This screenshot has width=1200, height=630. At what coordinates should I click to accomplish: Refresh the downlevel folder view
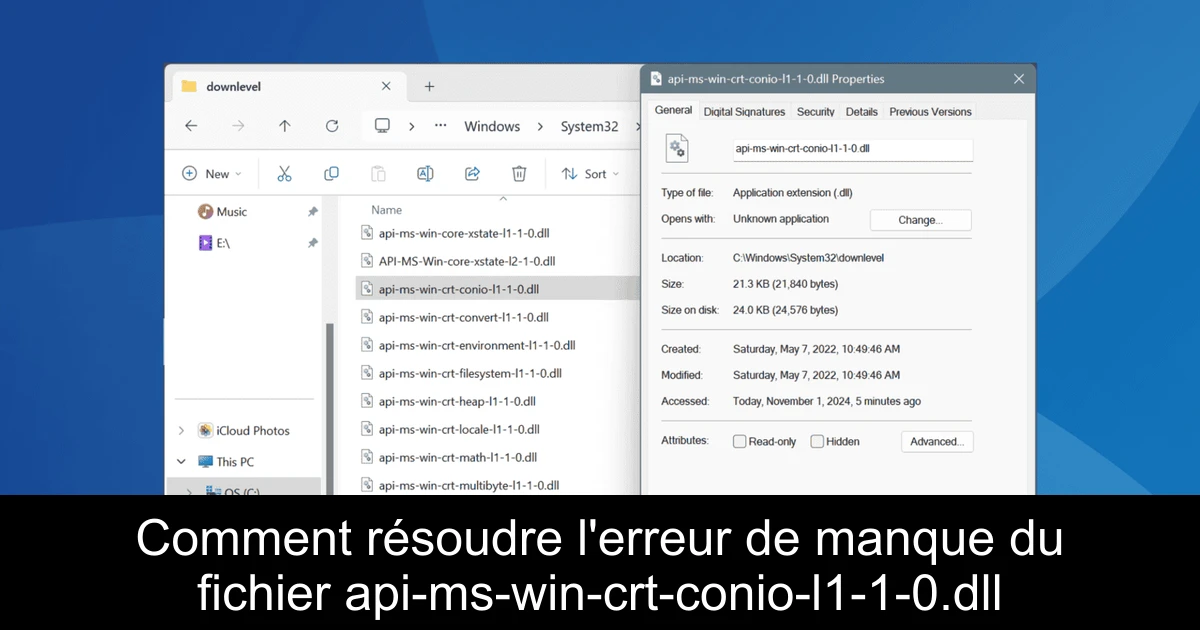pyautogui.click(x=332, y=126)
